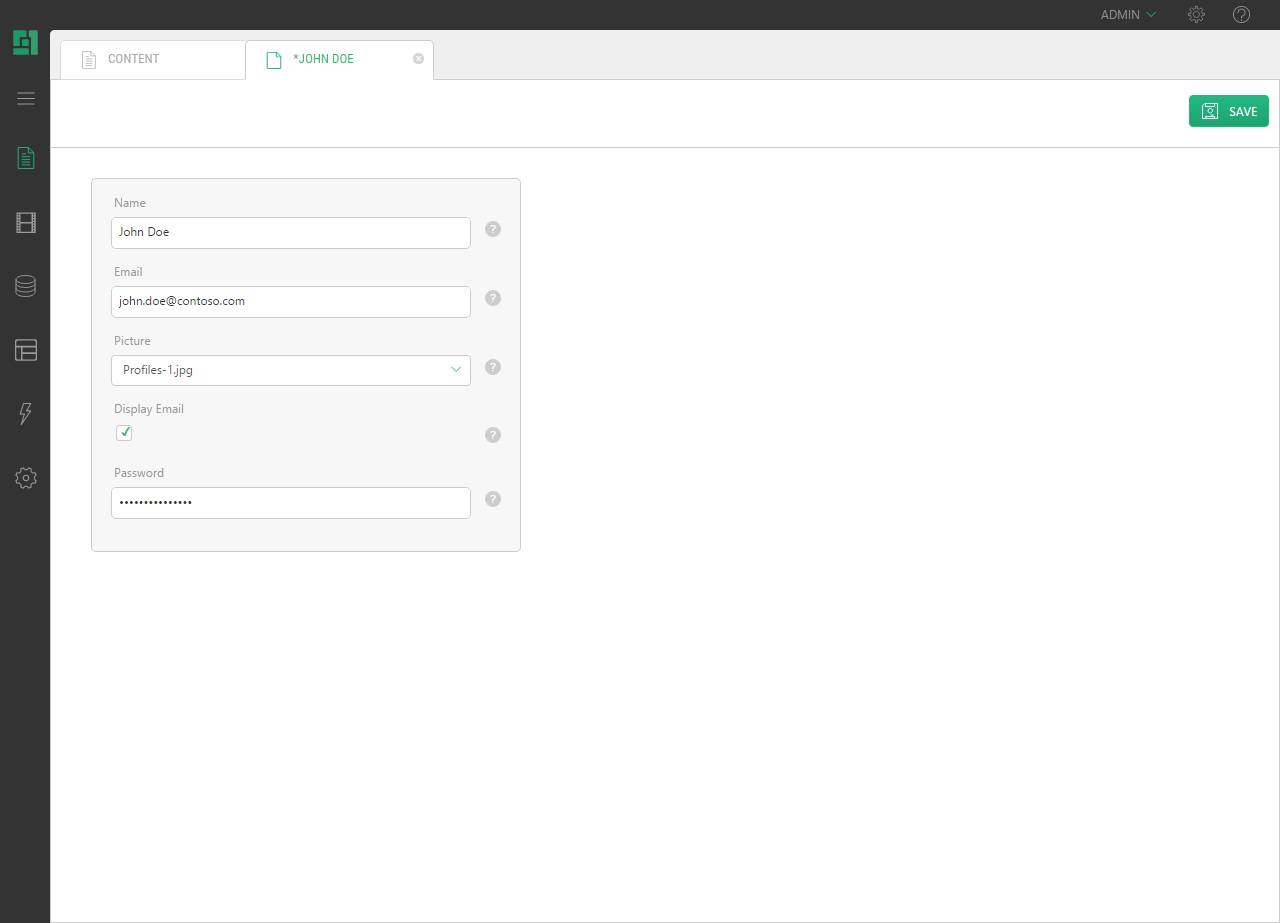Open the Media film icon in sidebar
1280x923 pixels.
26,223
